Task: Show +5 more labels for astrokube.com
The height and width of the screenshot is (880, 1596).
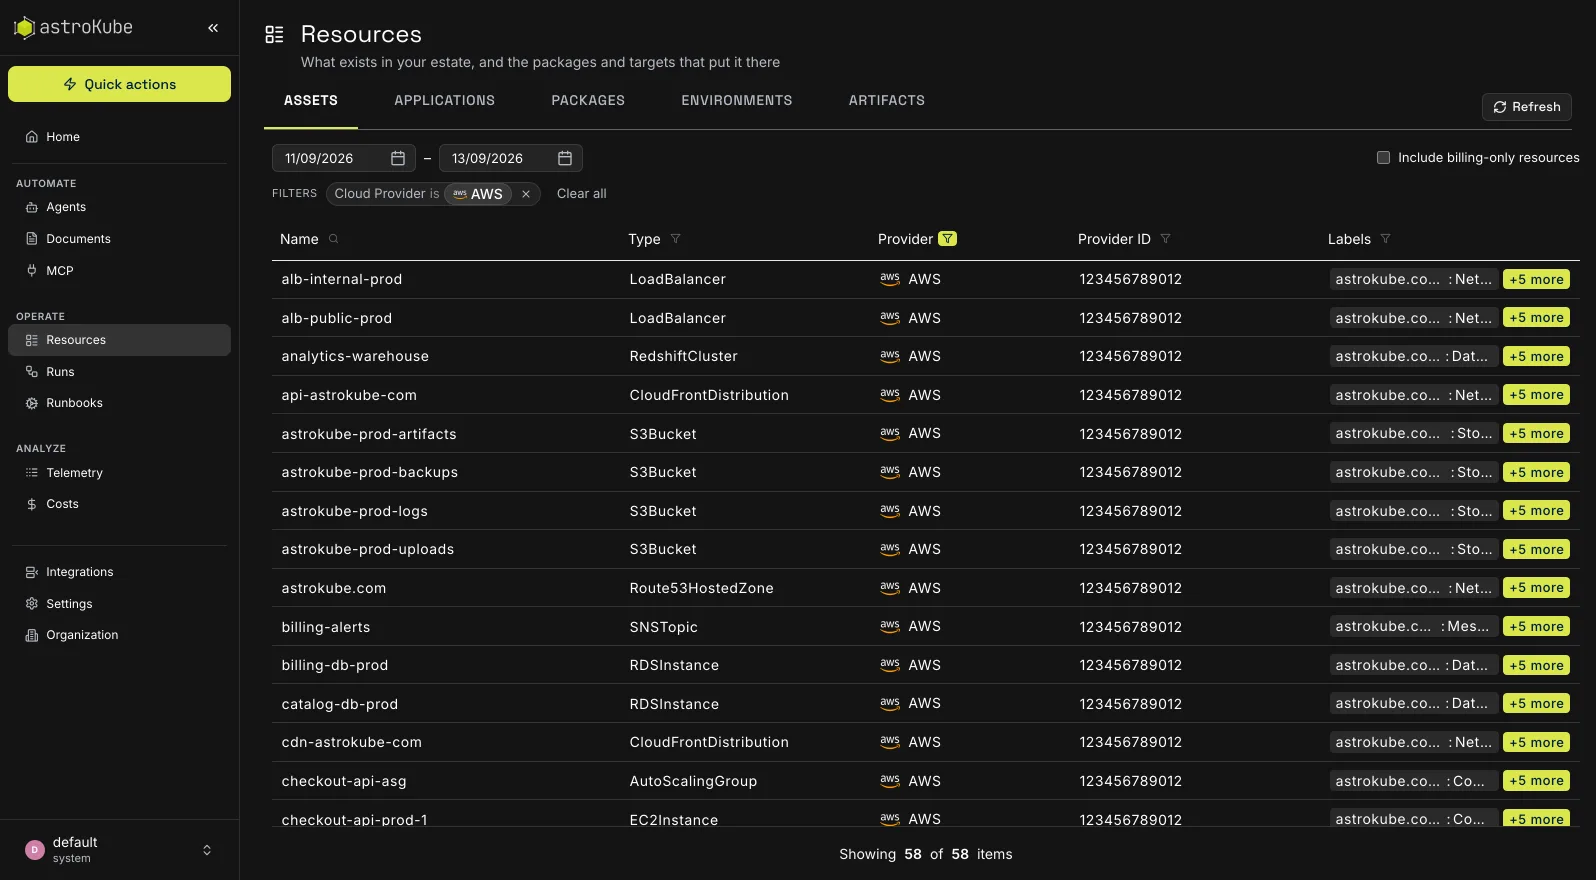Action: (1536, 588)
